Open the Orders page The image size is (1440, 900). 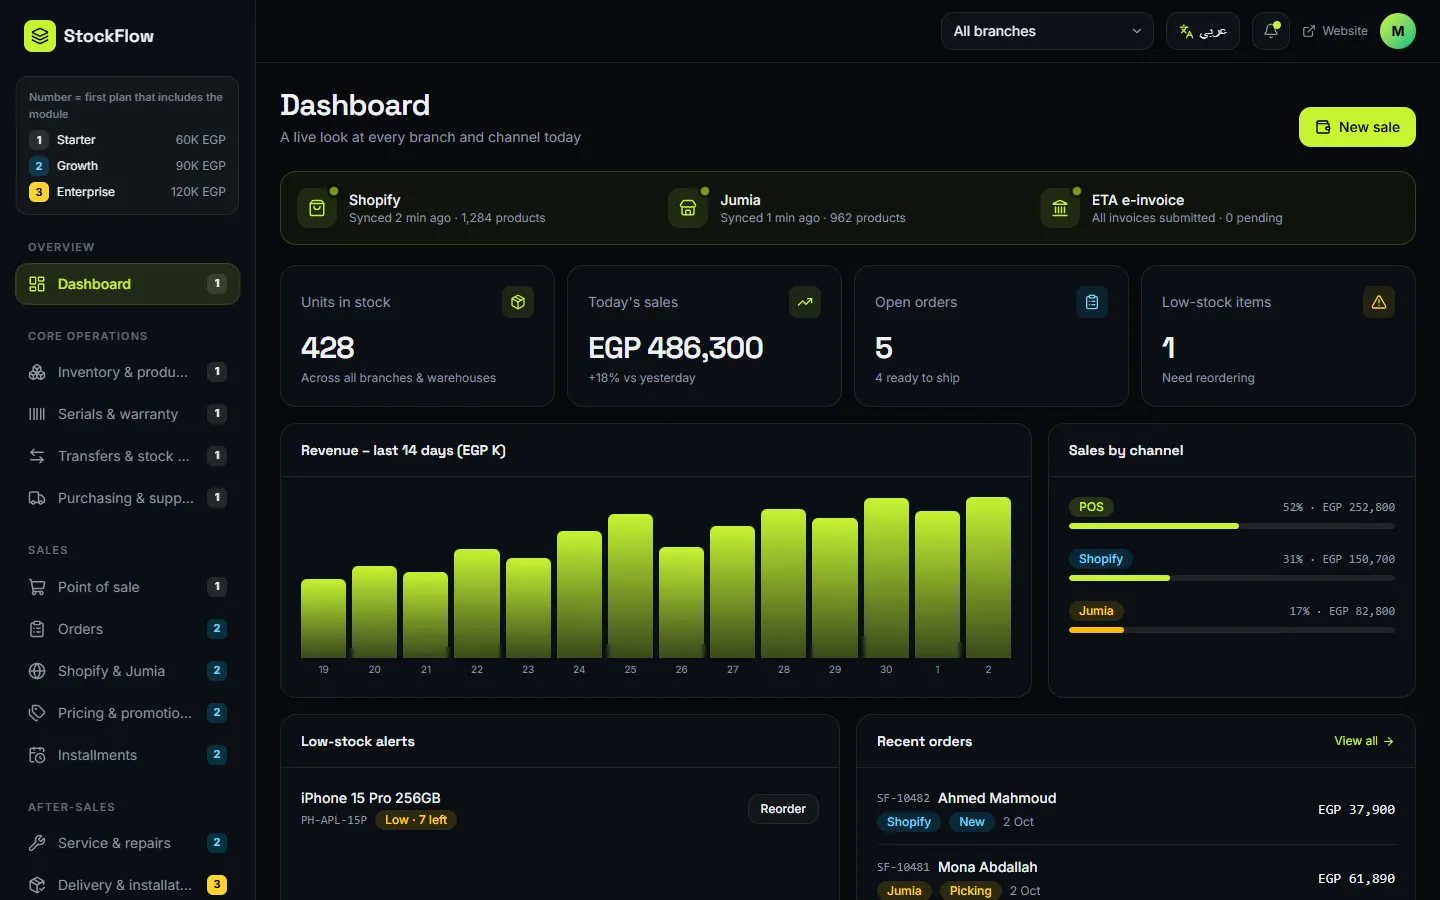(x=128, y=629)
